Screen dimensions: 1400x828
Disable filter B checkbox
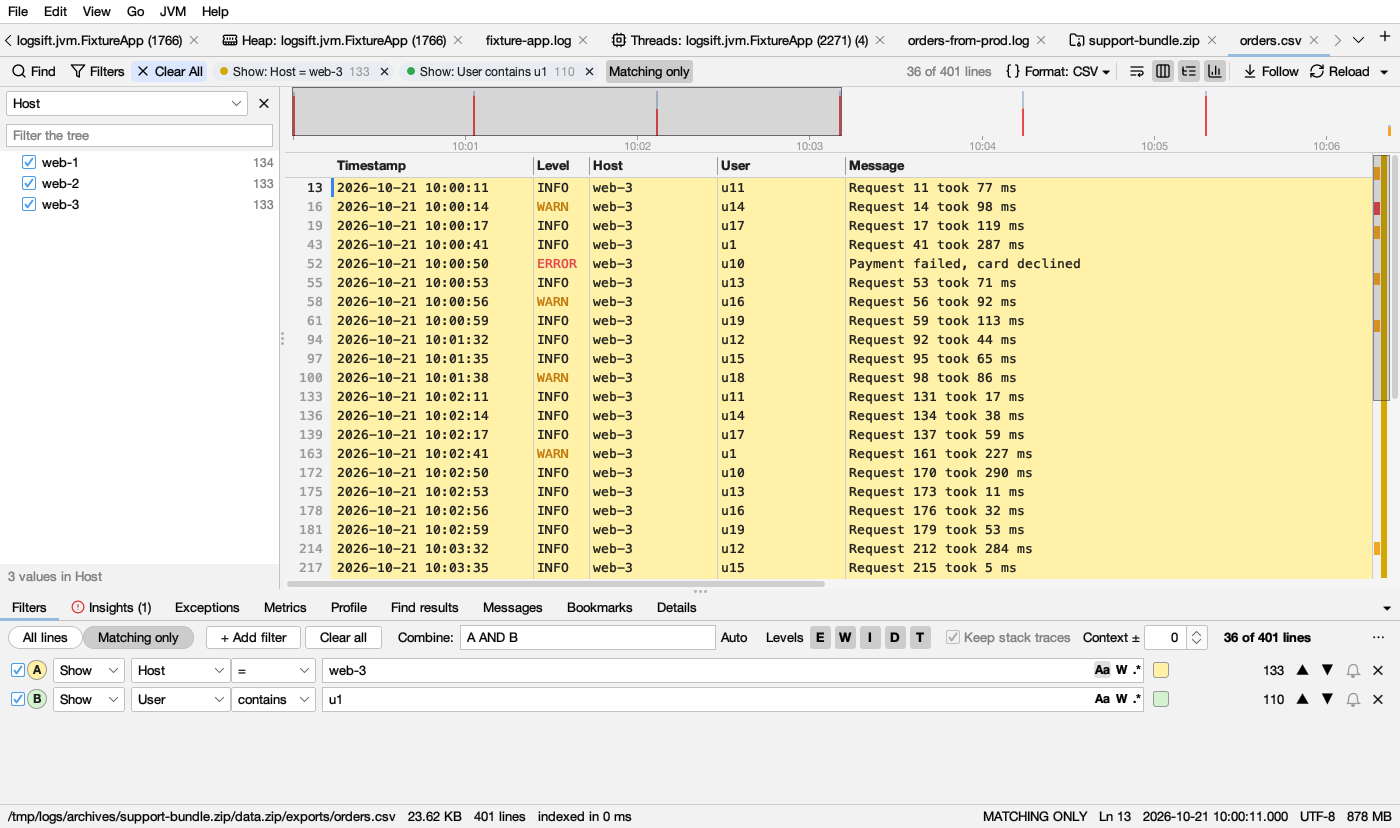(x=17, y=699)
